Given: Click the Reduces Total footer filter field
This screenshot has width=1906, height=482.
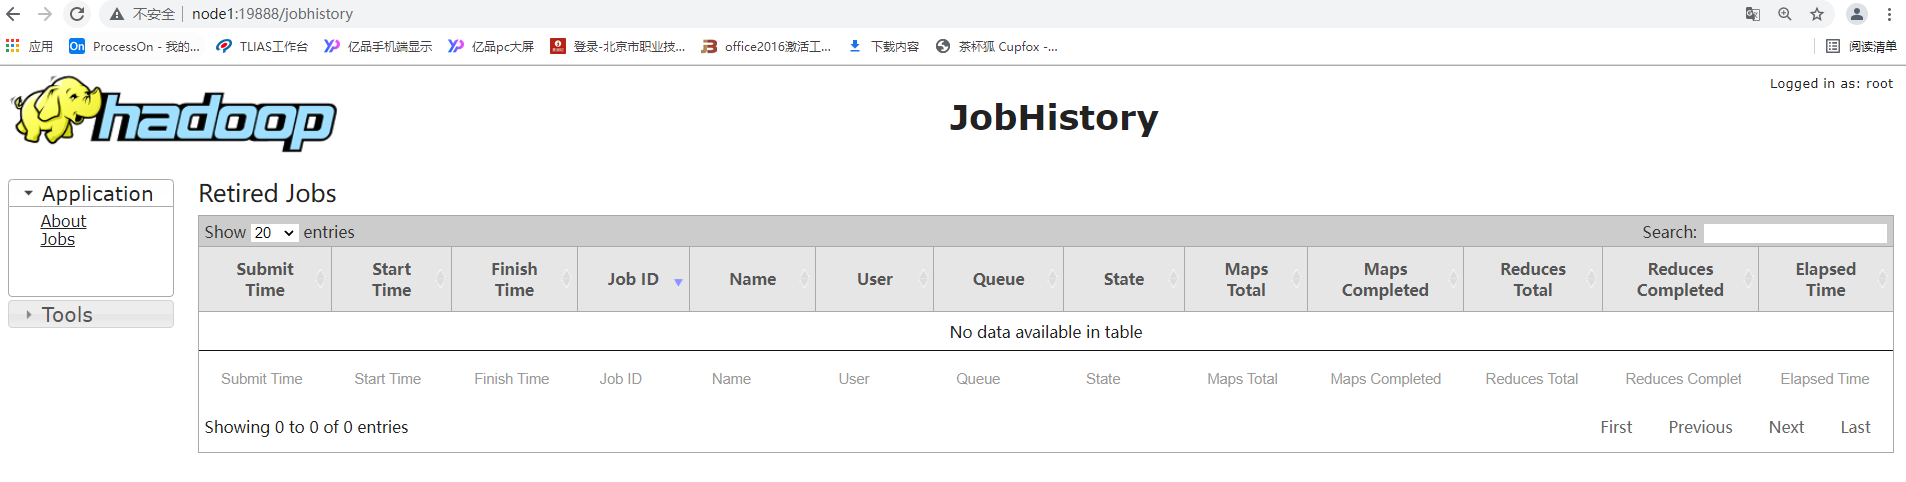Looking at the screenshot, I should click(1533, 379).
